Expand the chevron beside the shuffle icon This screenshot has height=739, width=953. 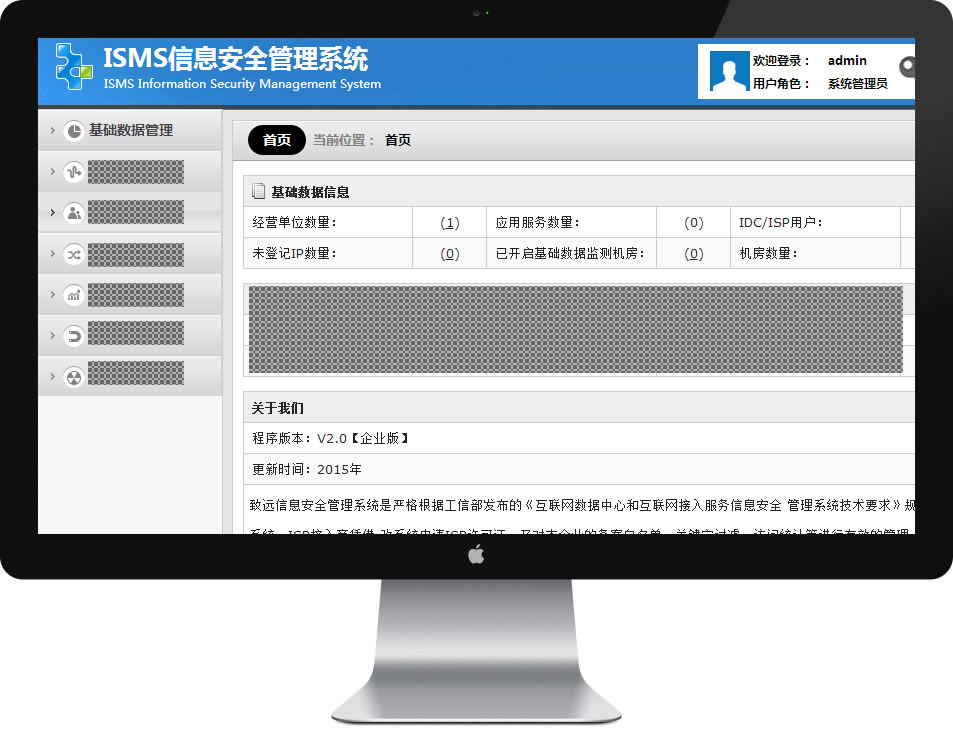52,254
